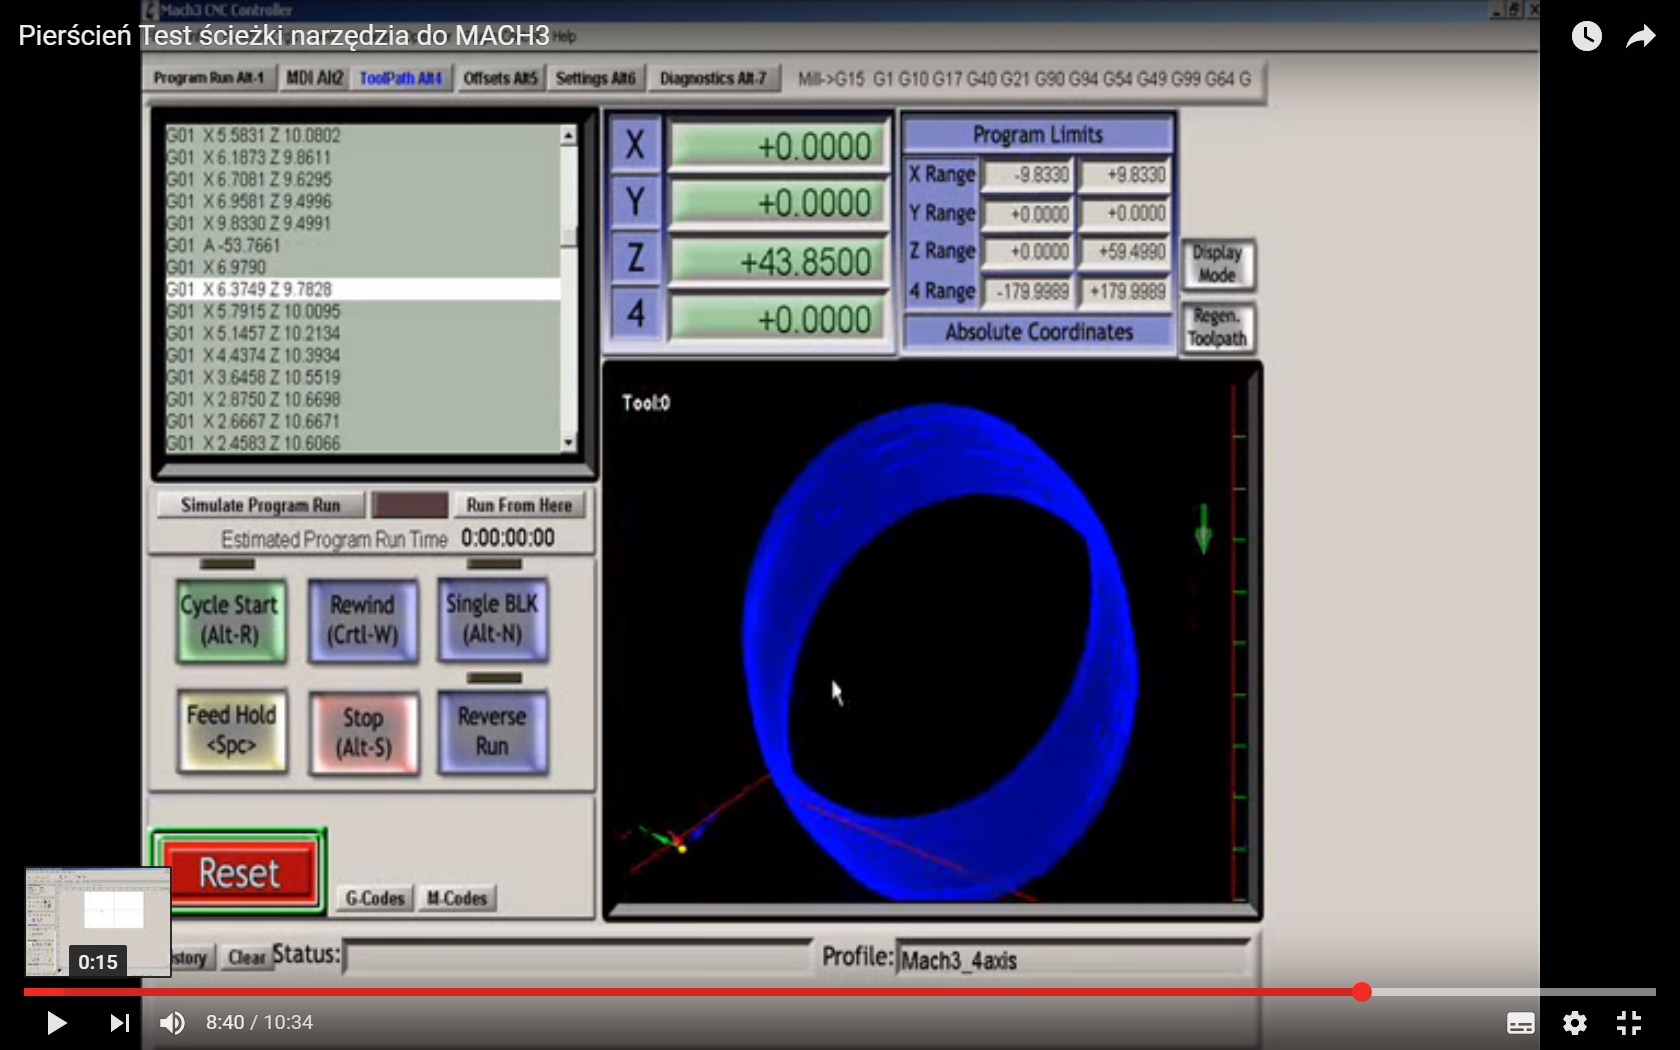Screen dimensions: 1680x1050
Task: Select the ToolPath Alt4 tab
Action: (x=400, y=78)
